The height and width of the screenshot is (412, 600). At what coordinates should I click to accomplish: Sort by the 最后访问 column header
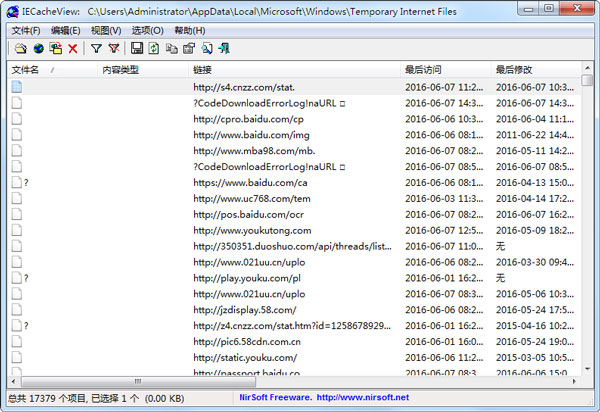click(423, 70)
